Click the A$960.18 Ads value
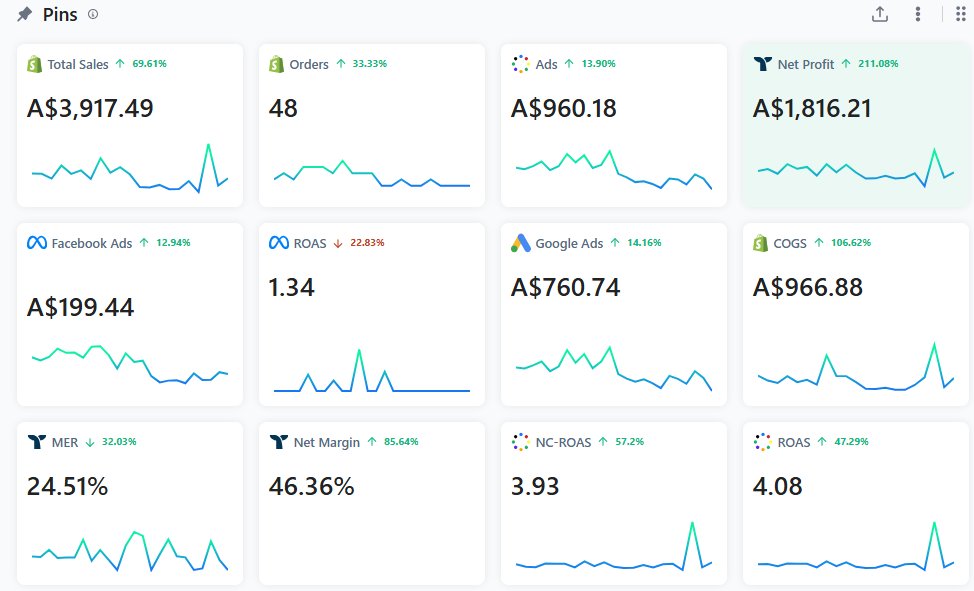The width and height of the screenshot is (974, 591). point(563,108)
